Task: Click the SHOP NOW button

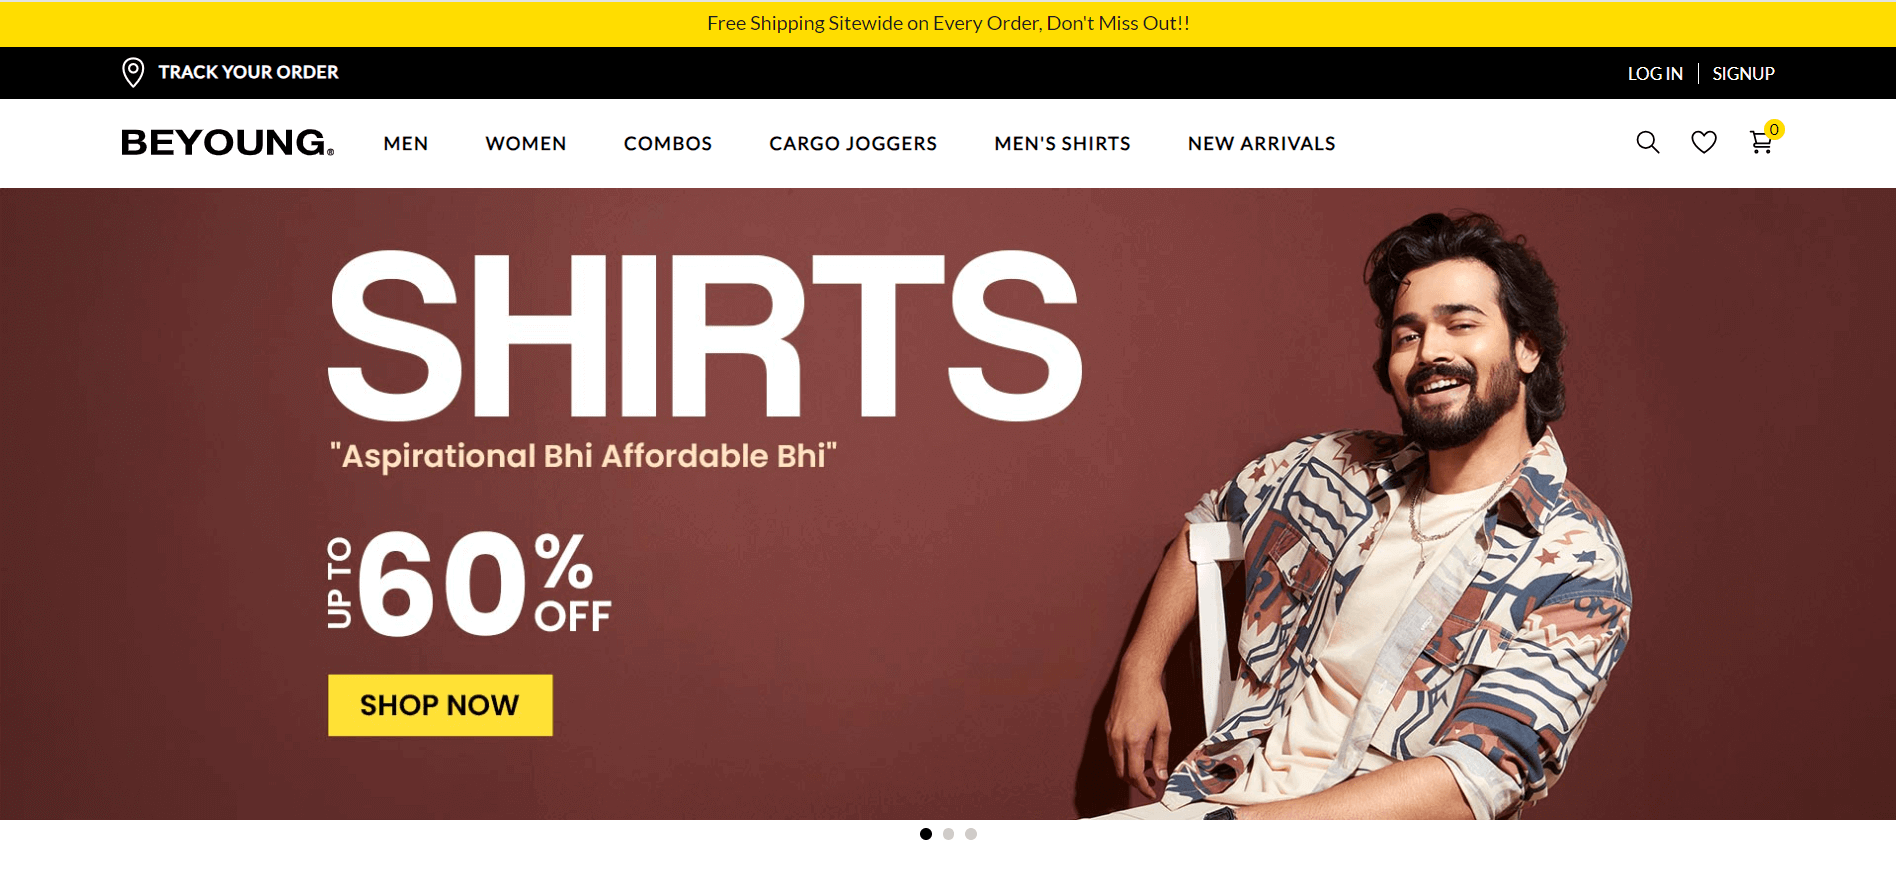Action: (440, 705)
